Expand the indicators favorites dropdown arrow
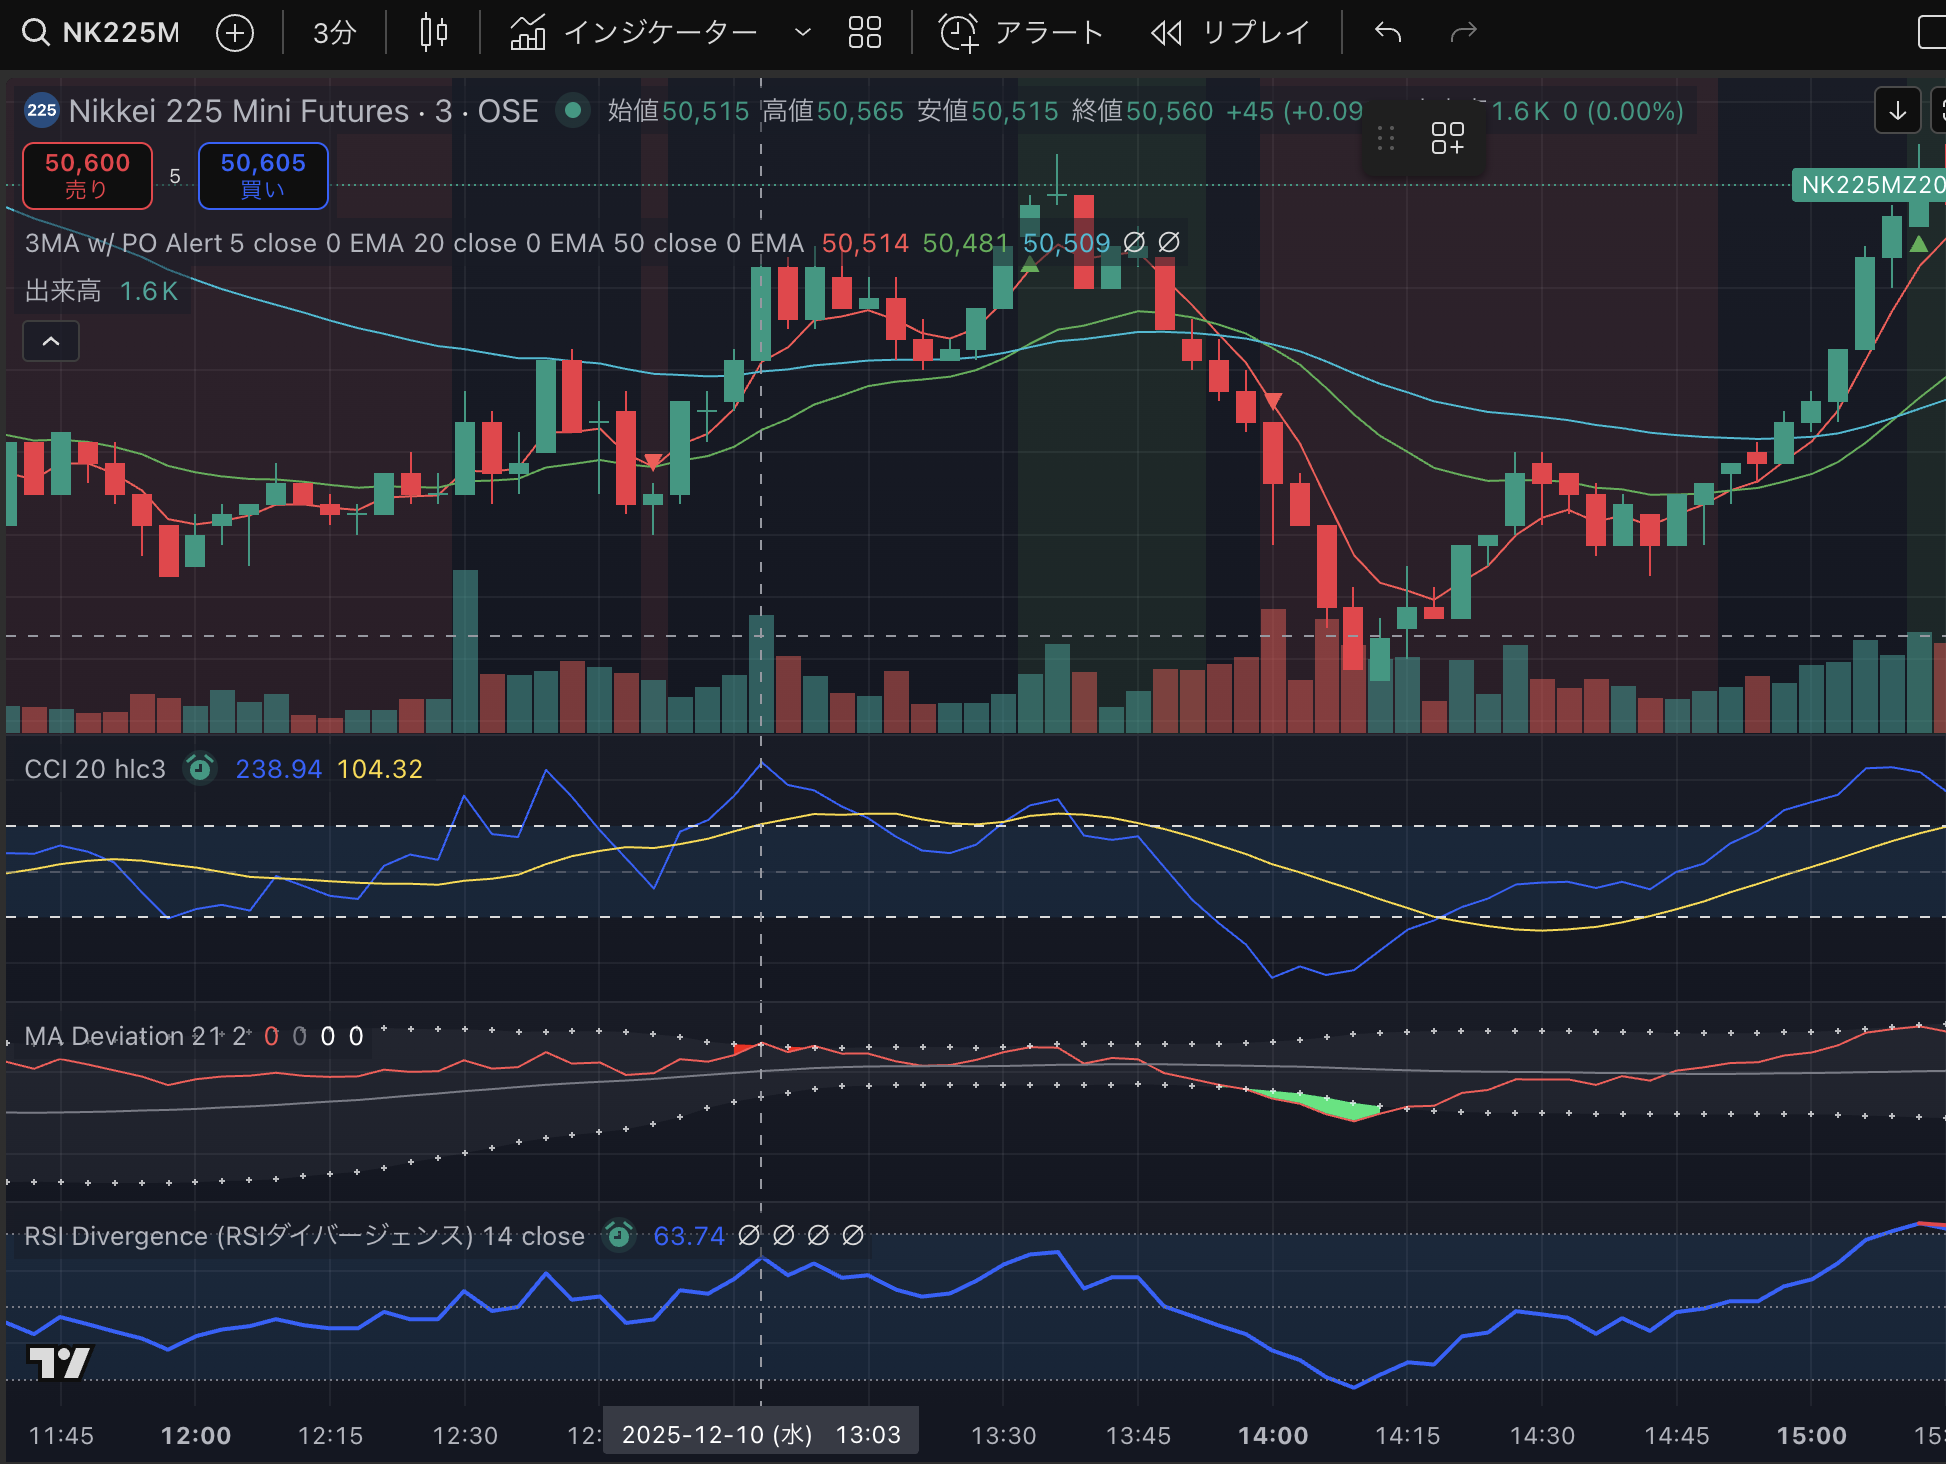1946x1464 pixels. tap(802, 33)
